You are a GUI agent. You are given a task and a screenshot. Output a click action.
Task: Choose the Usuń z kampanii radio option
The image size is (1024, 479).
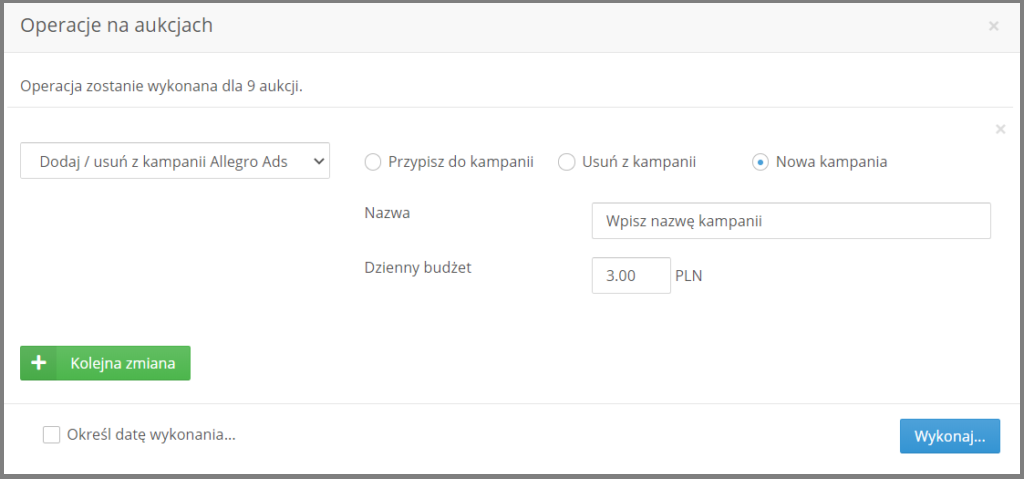(566, 162)
